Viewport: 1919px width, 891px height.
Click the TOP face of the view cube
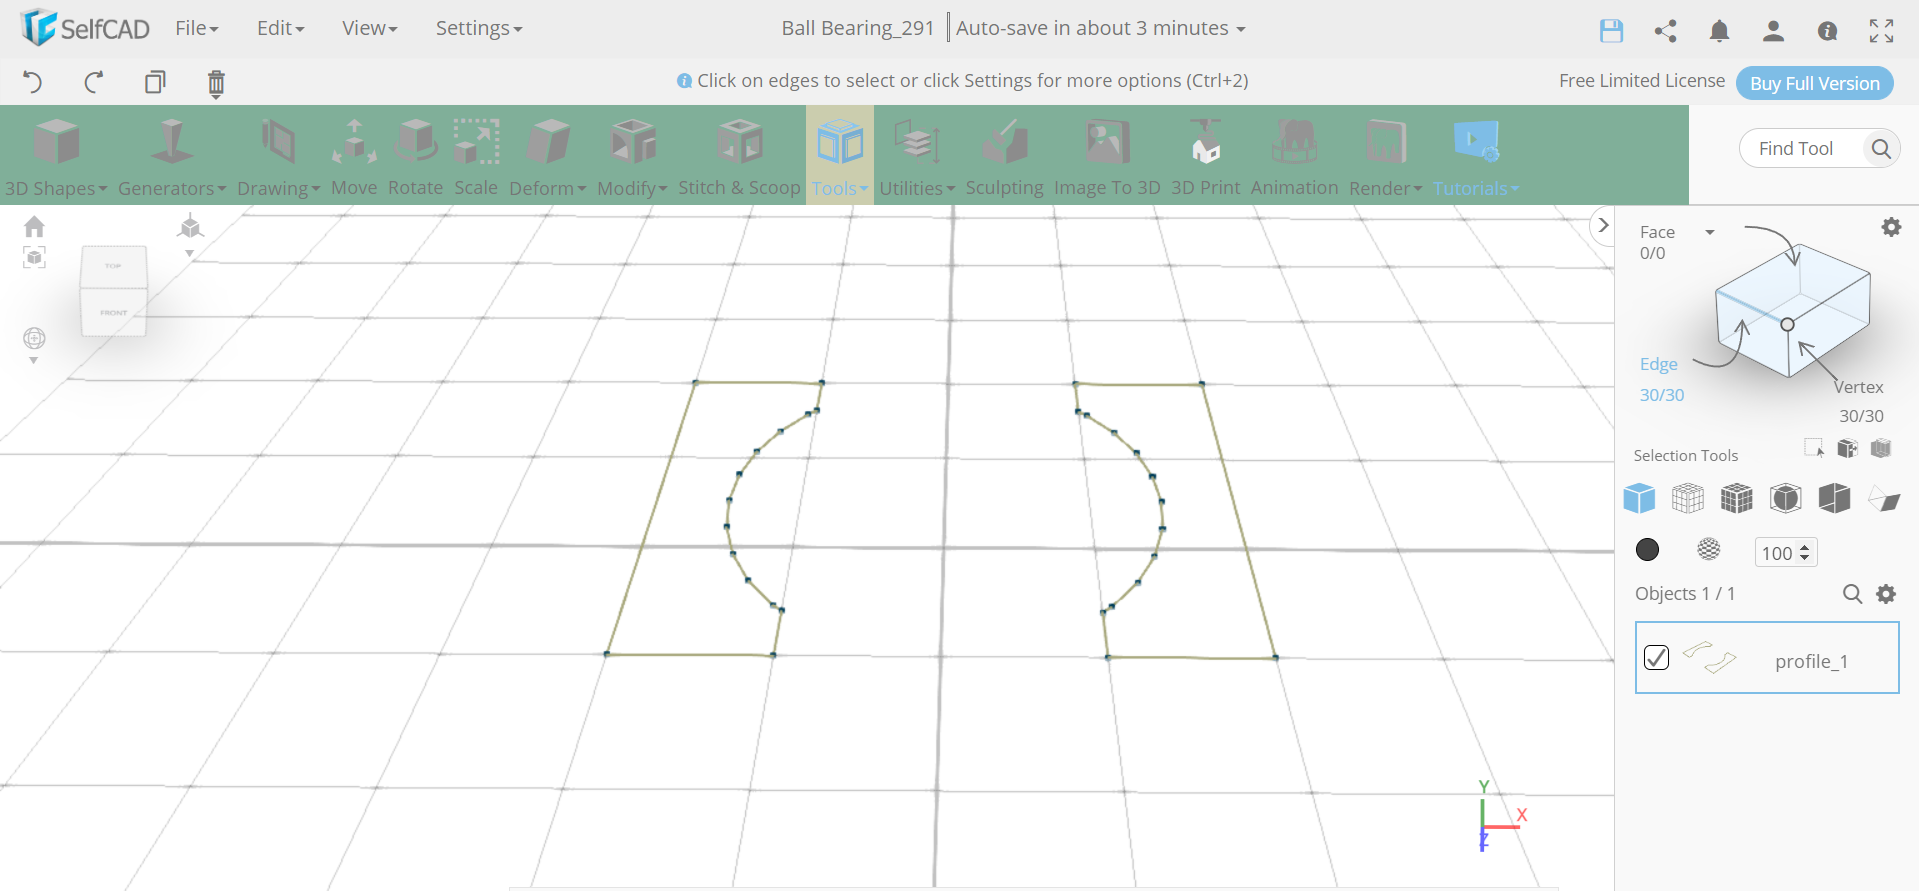pos(114,266)
